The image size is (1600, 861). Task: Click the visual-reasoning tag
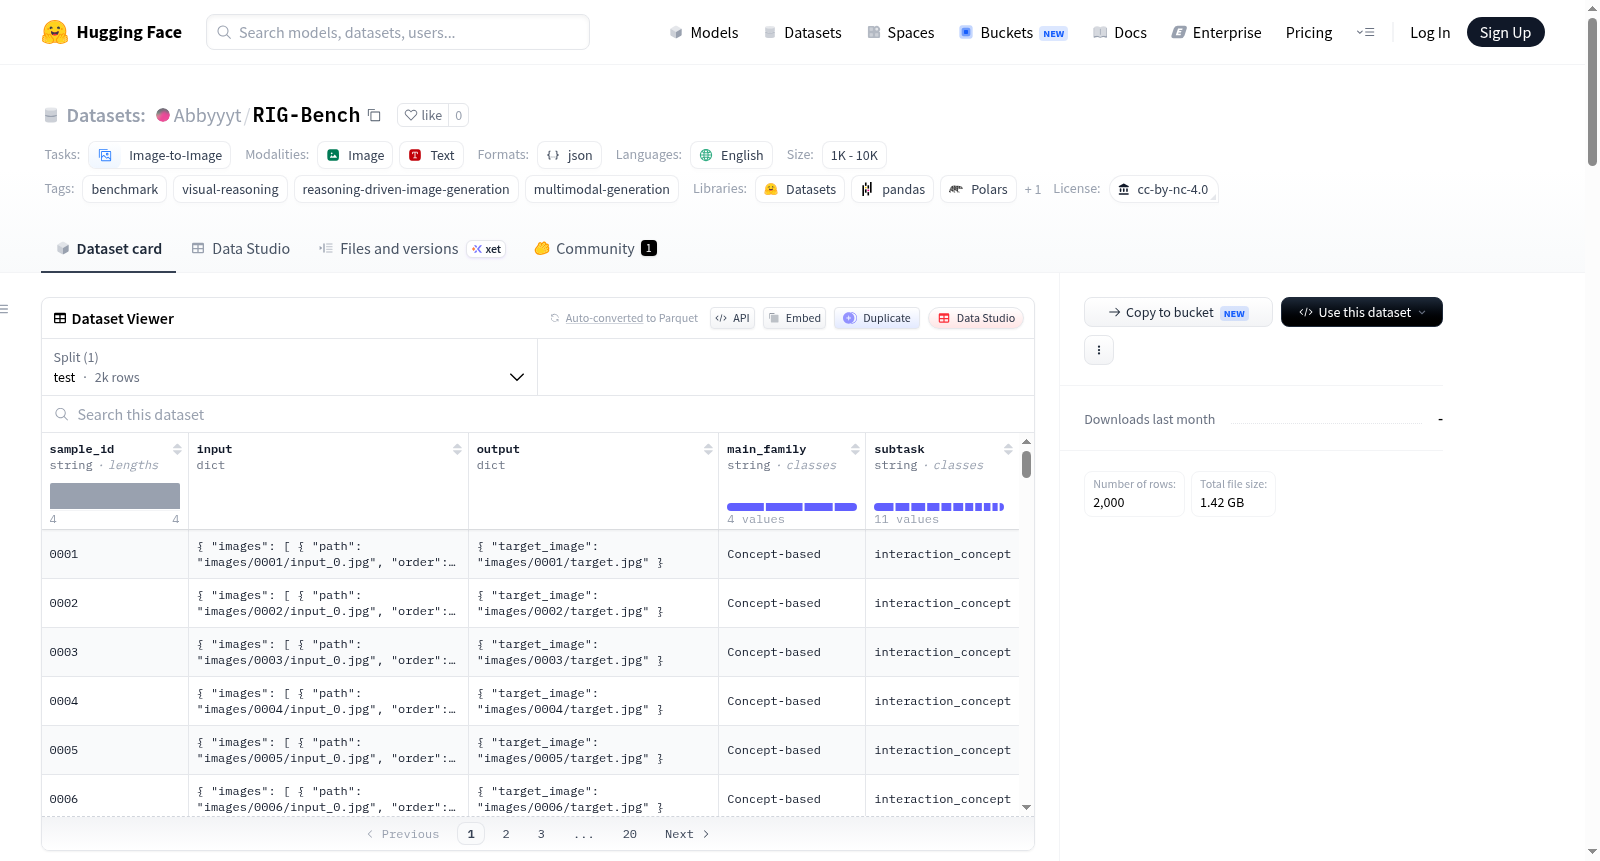(230, 189)
